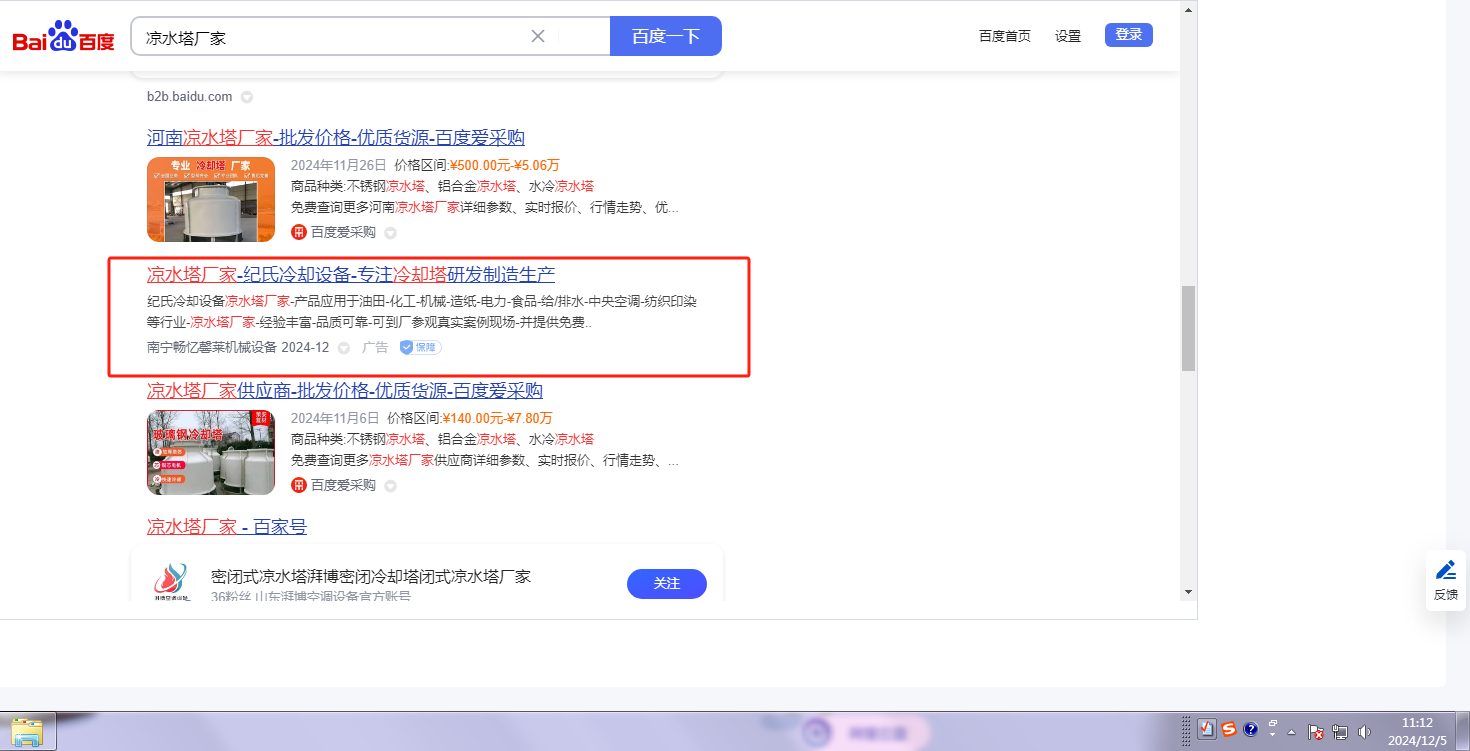The width and height of the screenshot is (1470, 751).
Task: Click the volume speaker icon in tray
Action: tap(1363, 731)
